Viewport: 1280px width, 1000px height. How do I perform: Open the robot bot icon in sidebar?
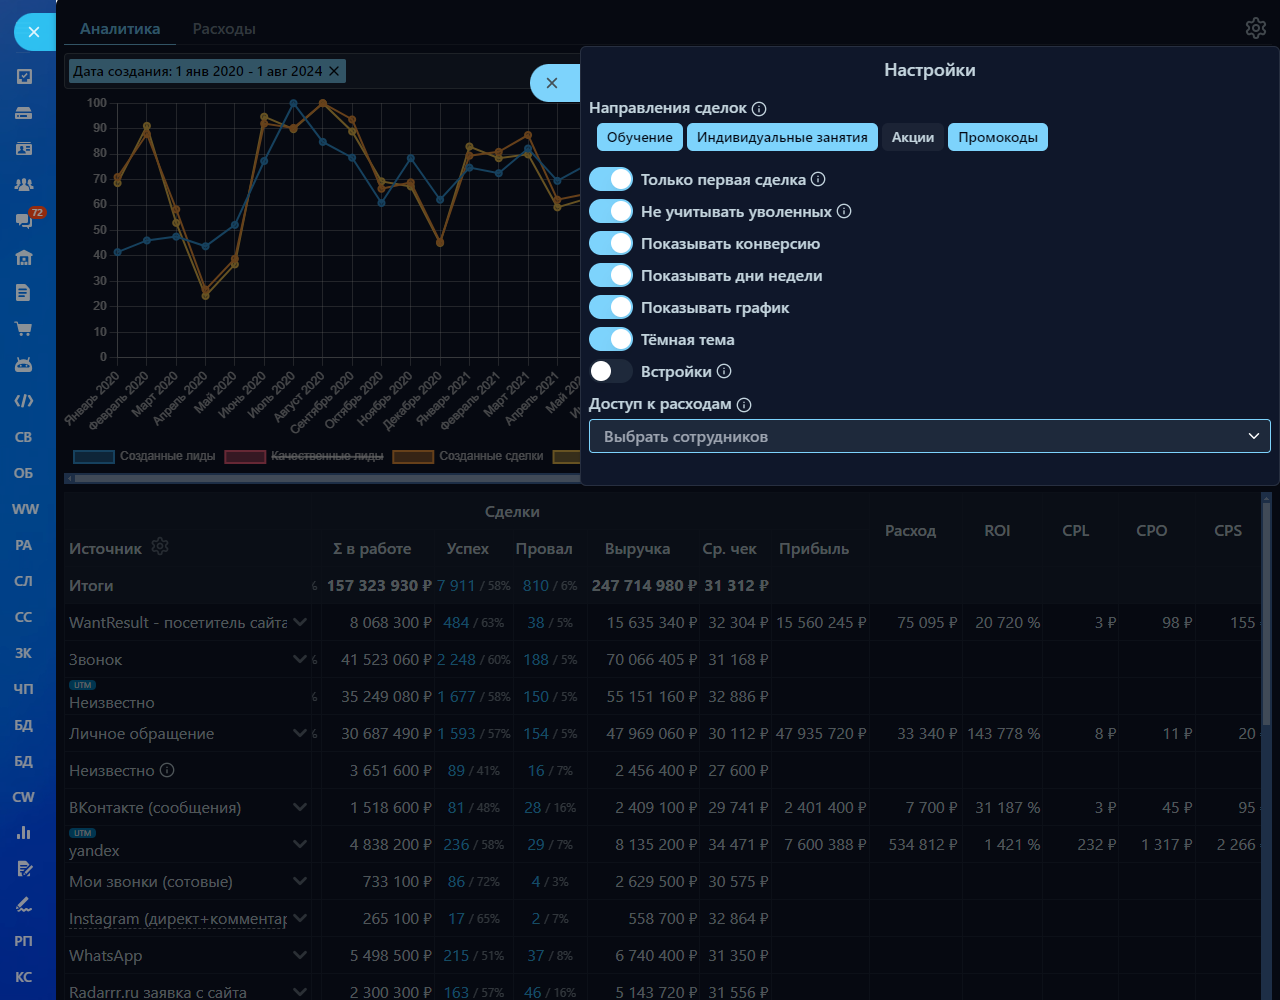24,365
